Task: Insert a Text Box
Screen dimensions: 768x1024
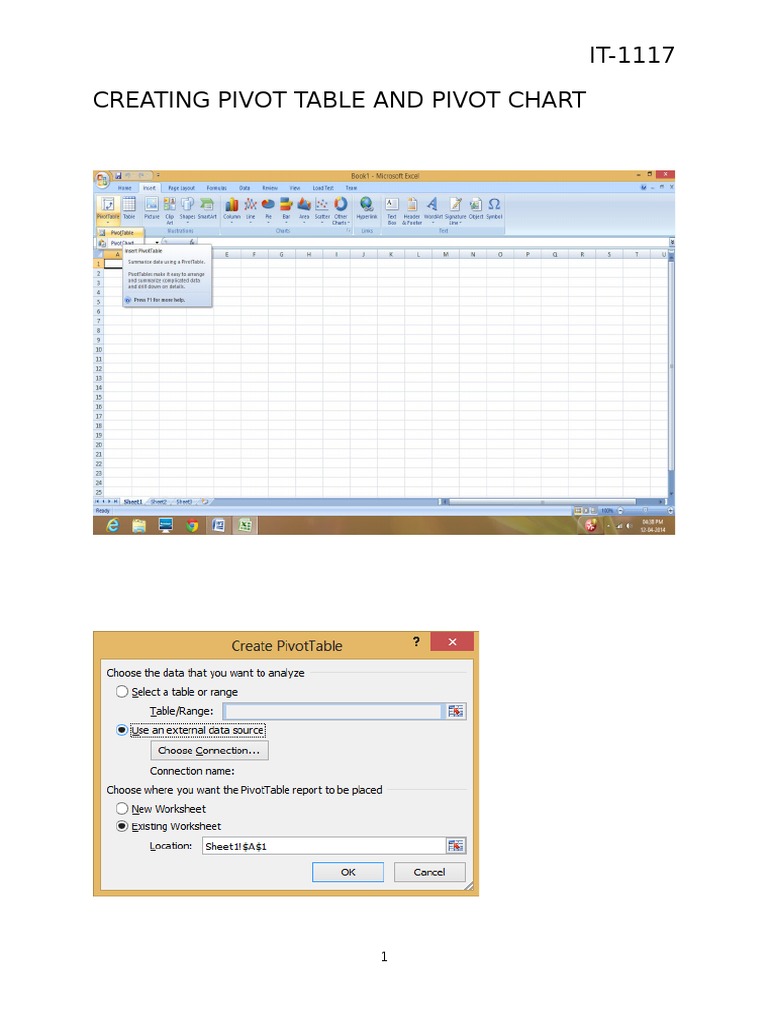Action: click(392, 210)
